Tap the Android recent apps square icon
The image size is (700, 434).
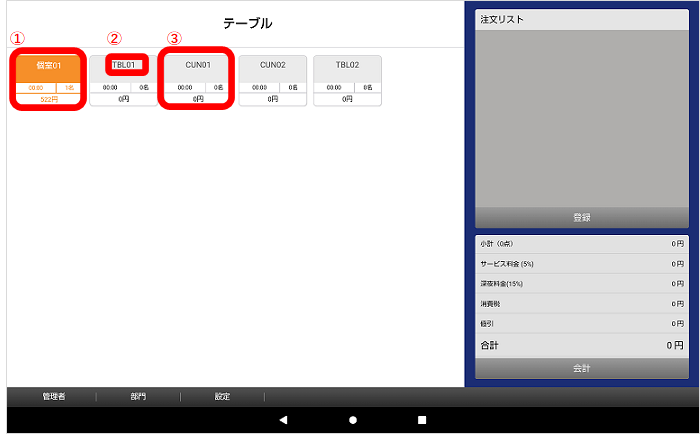[421, 420]
